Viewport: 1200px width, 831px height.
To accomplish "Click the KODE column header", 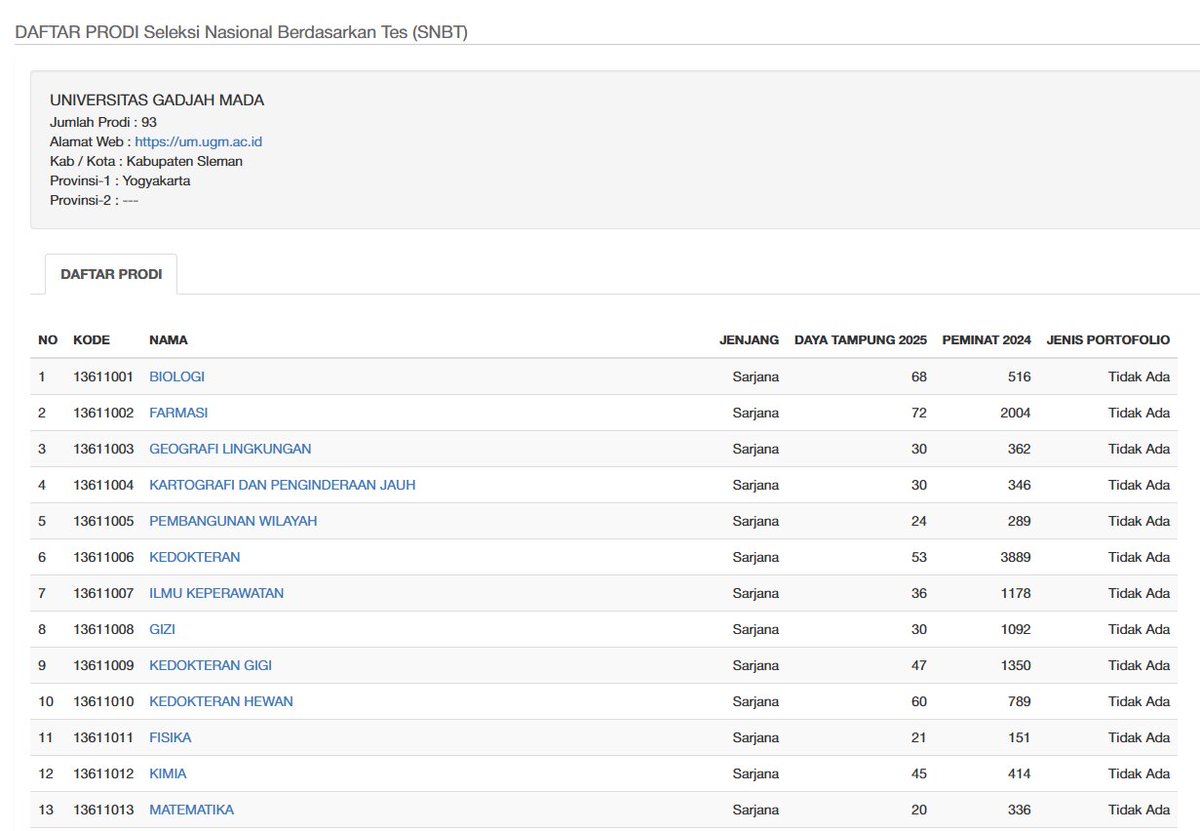I will pos(91,340).
